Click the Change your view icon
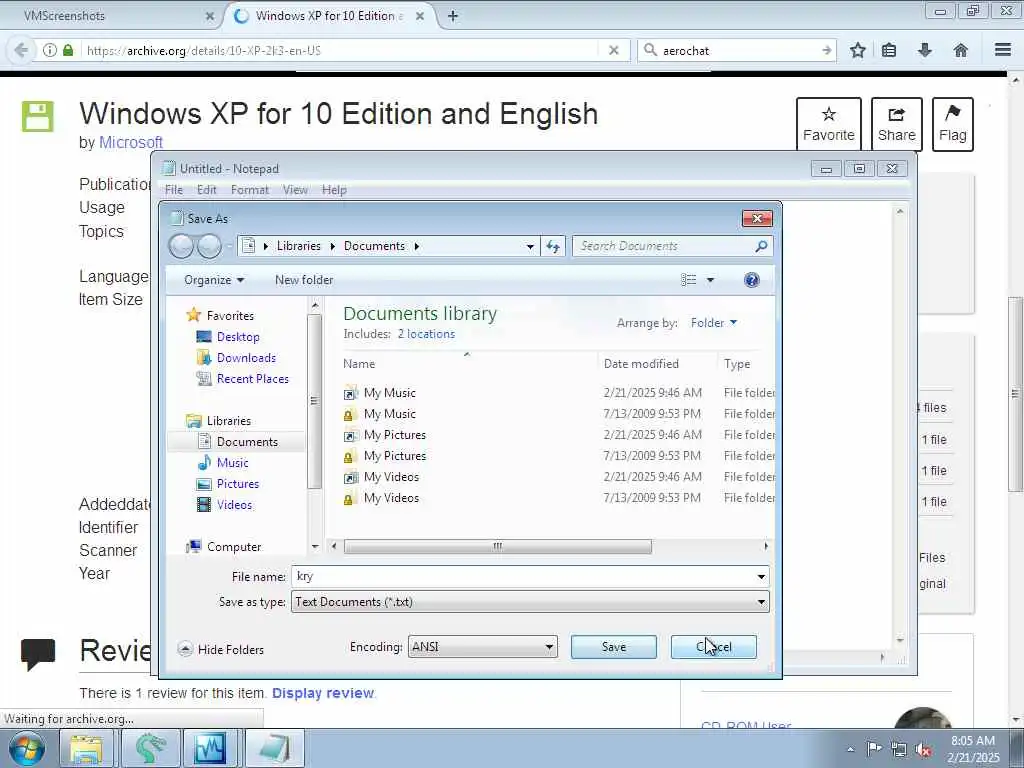Viewport: 1024px width, 768px height. click(688, 280)
